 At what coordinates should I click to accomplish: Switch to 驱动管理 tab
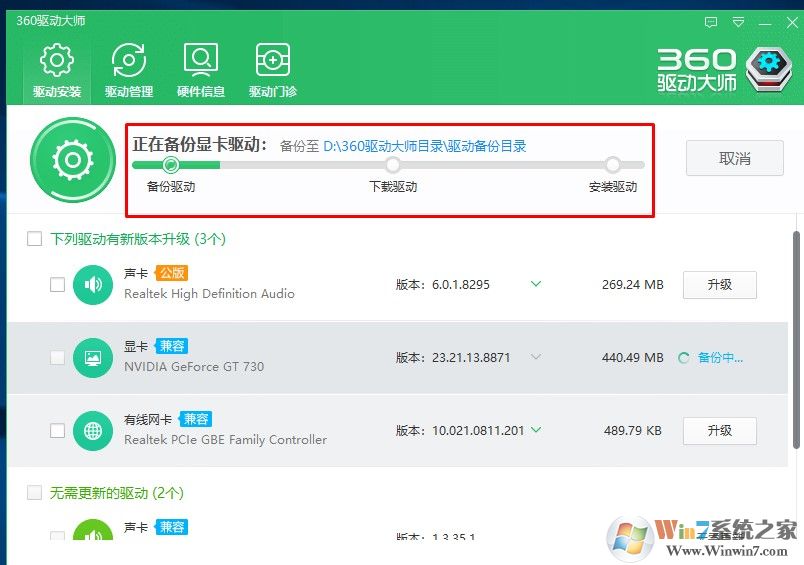pos(129,71)
